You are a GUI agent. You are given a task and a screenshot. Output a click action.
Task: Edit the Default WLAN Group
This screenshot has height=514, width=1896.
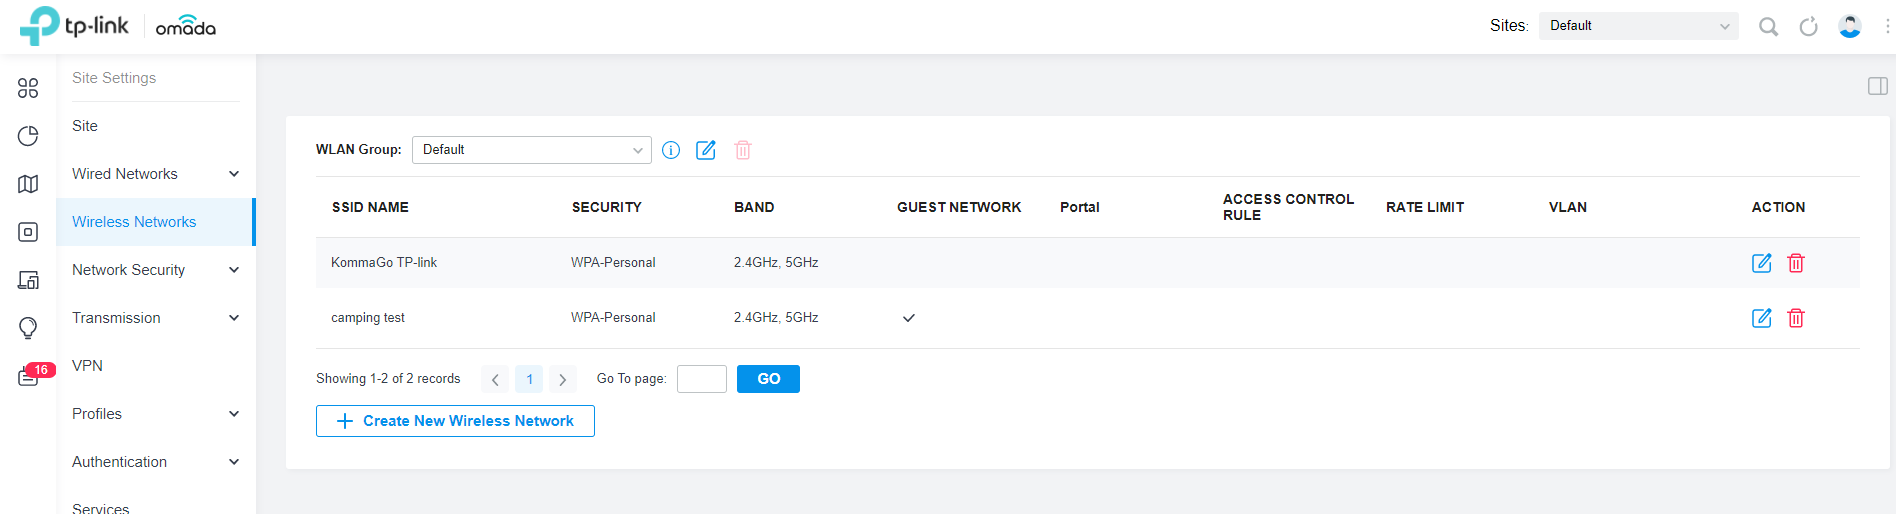[x=706, y=150]
